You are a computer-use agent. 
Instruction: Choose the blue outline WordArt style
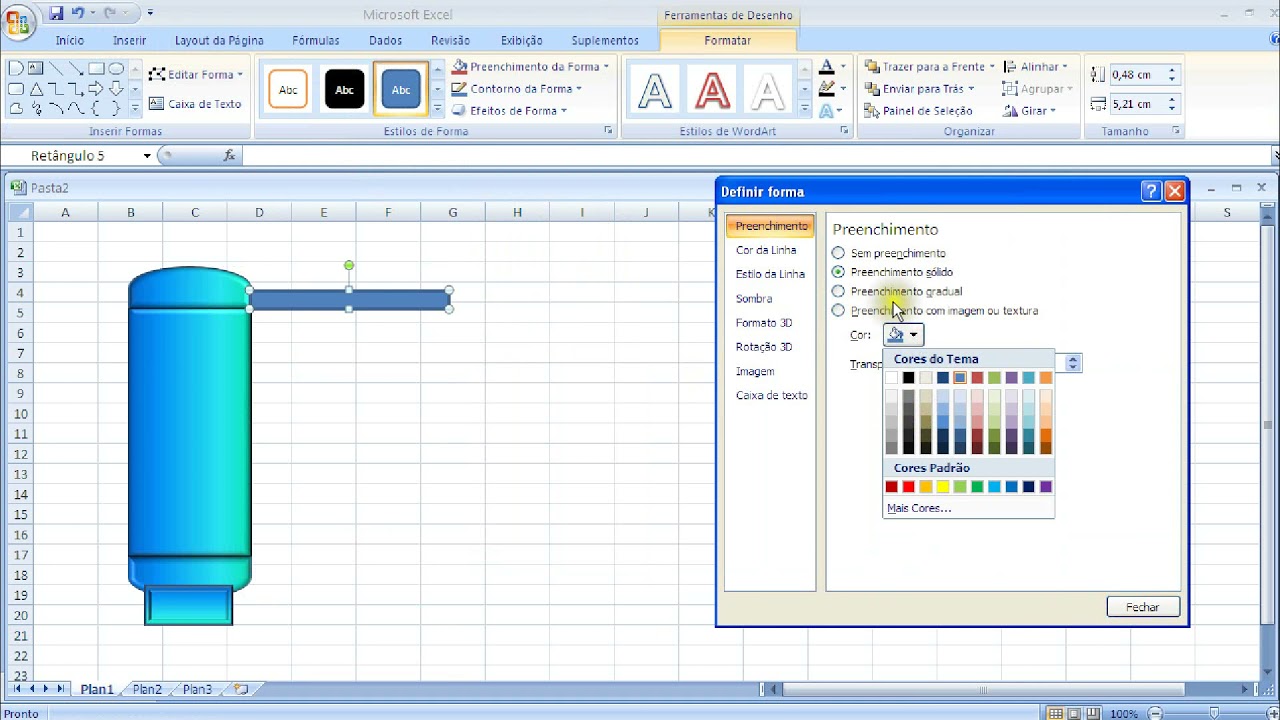655,91
